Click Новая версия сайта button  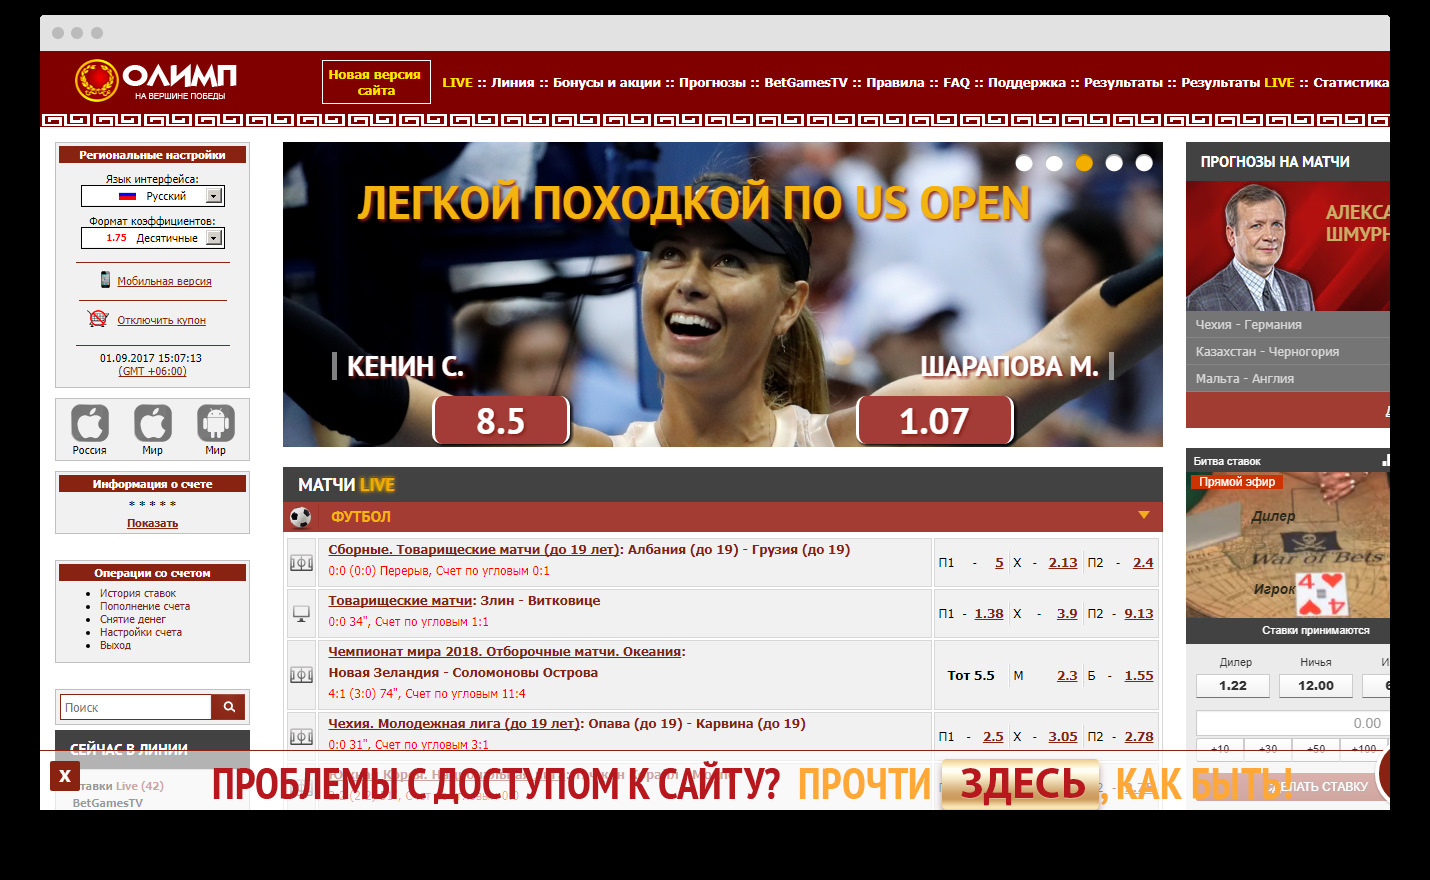tap(376, 82)
